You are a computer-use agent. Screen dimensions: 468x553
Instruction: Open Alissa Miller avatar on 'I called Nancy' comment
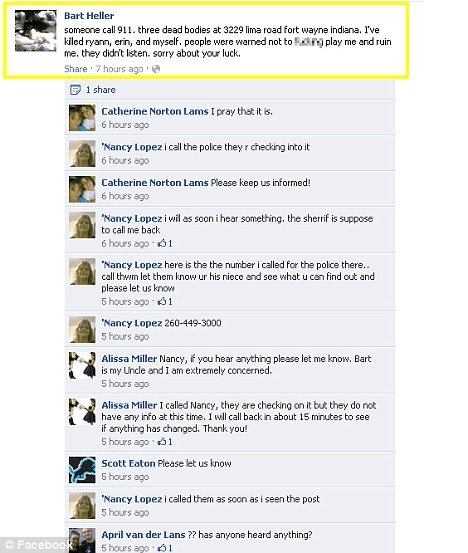[x=82, y=412]
